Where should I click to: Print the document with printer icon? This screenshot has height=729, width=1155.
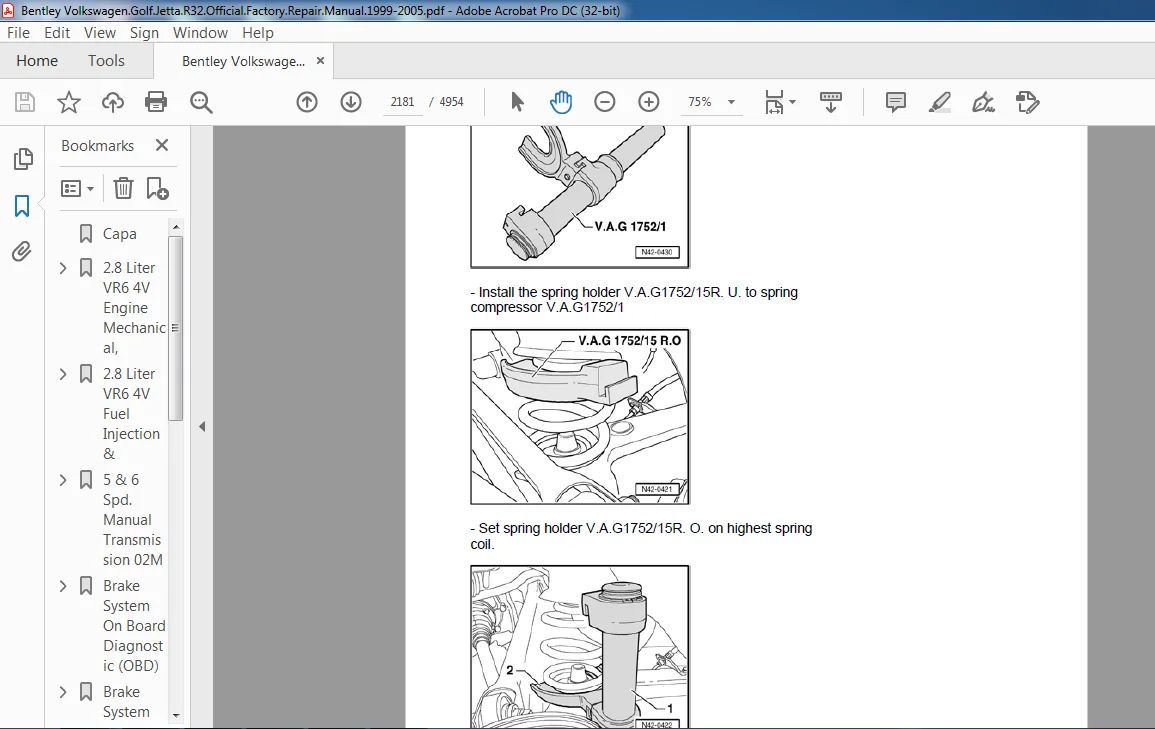pyautogui.click(x=156, y=102)
